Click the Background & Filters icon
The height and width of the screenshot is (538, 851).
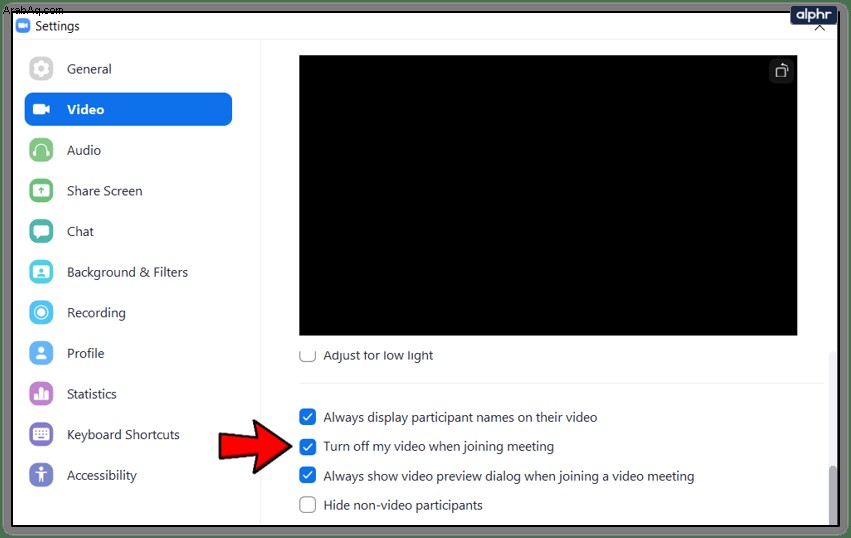click(41, 272)
